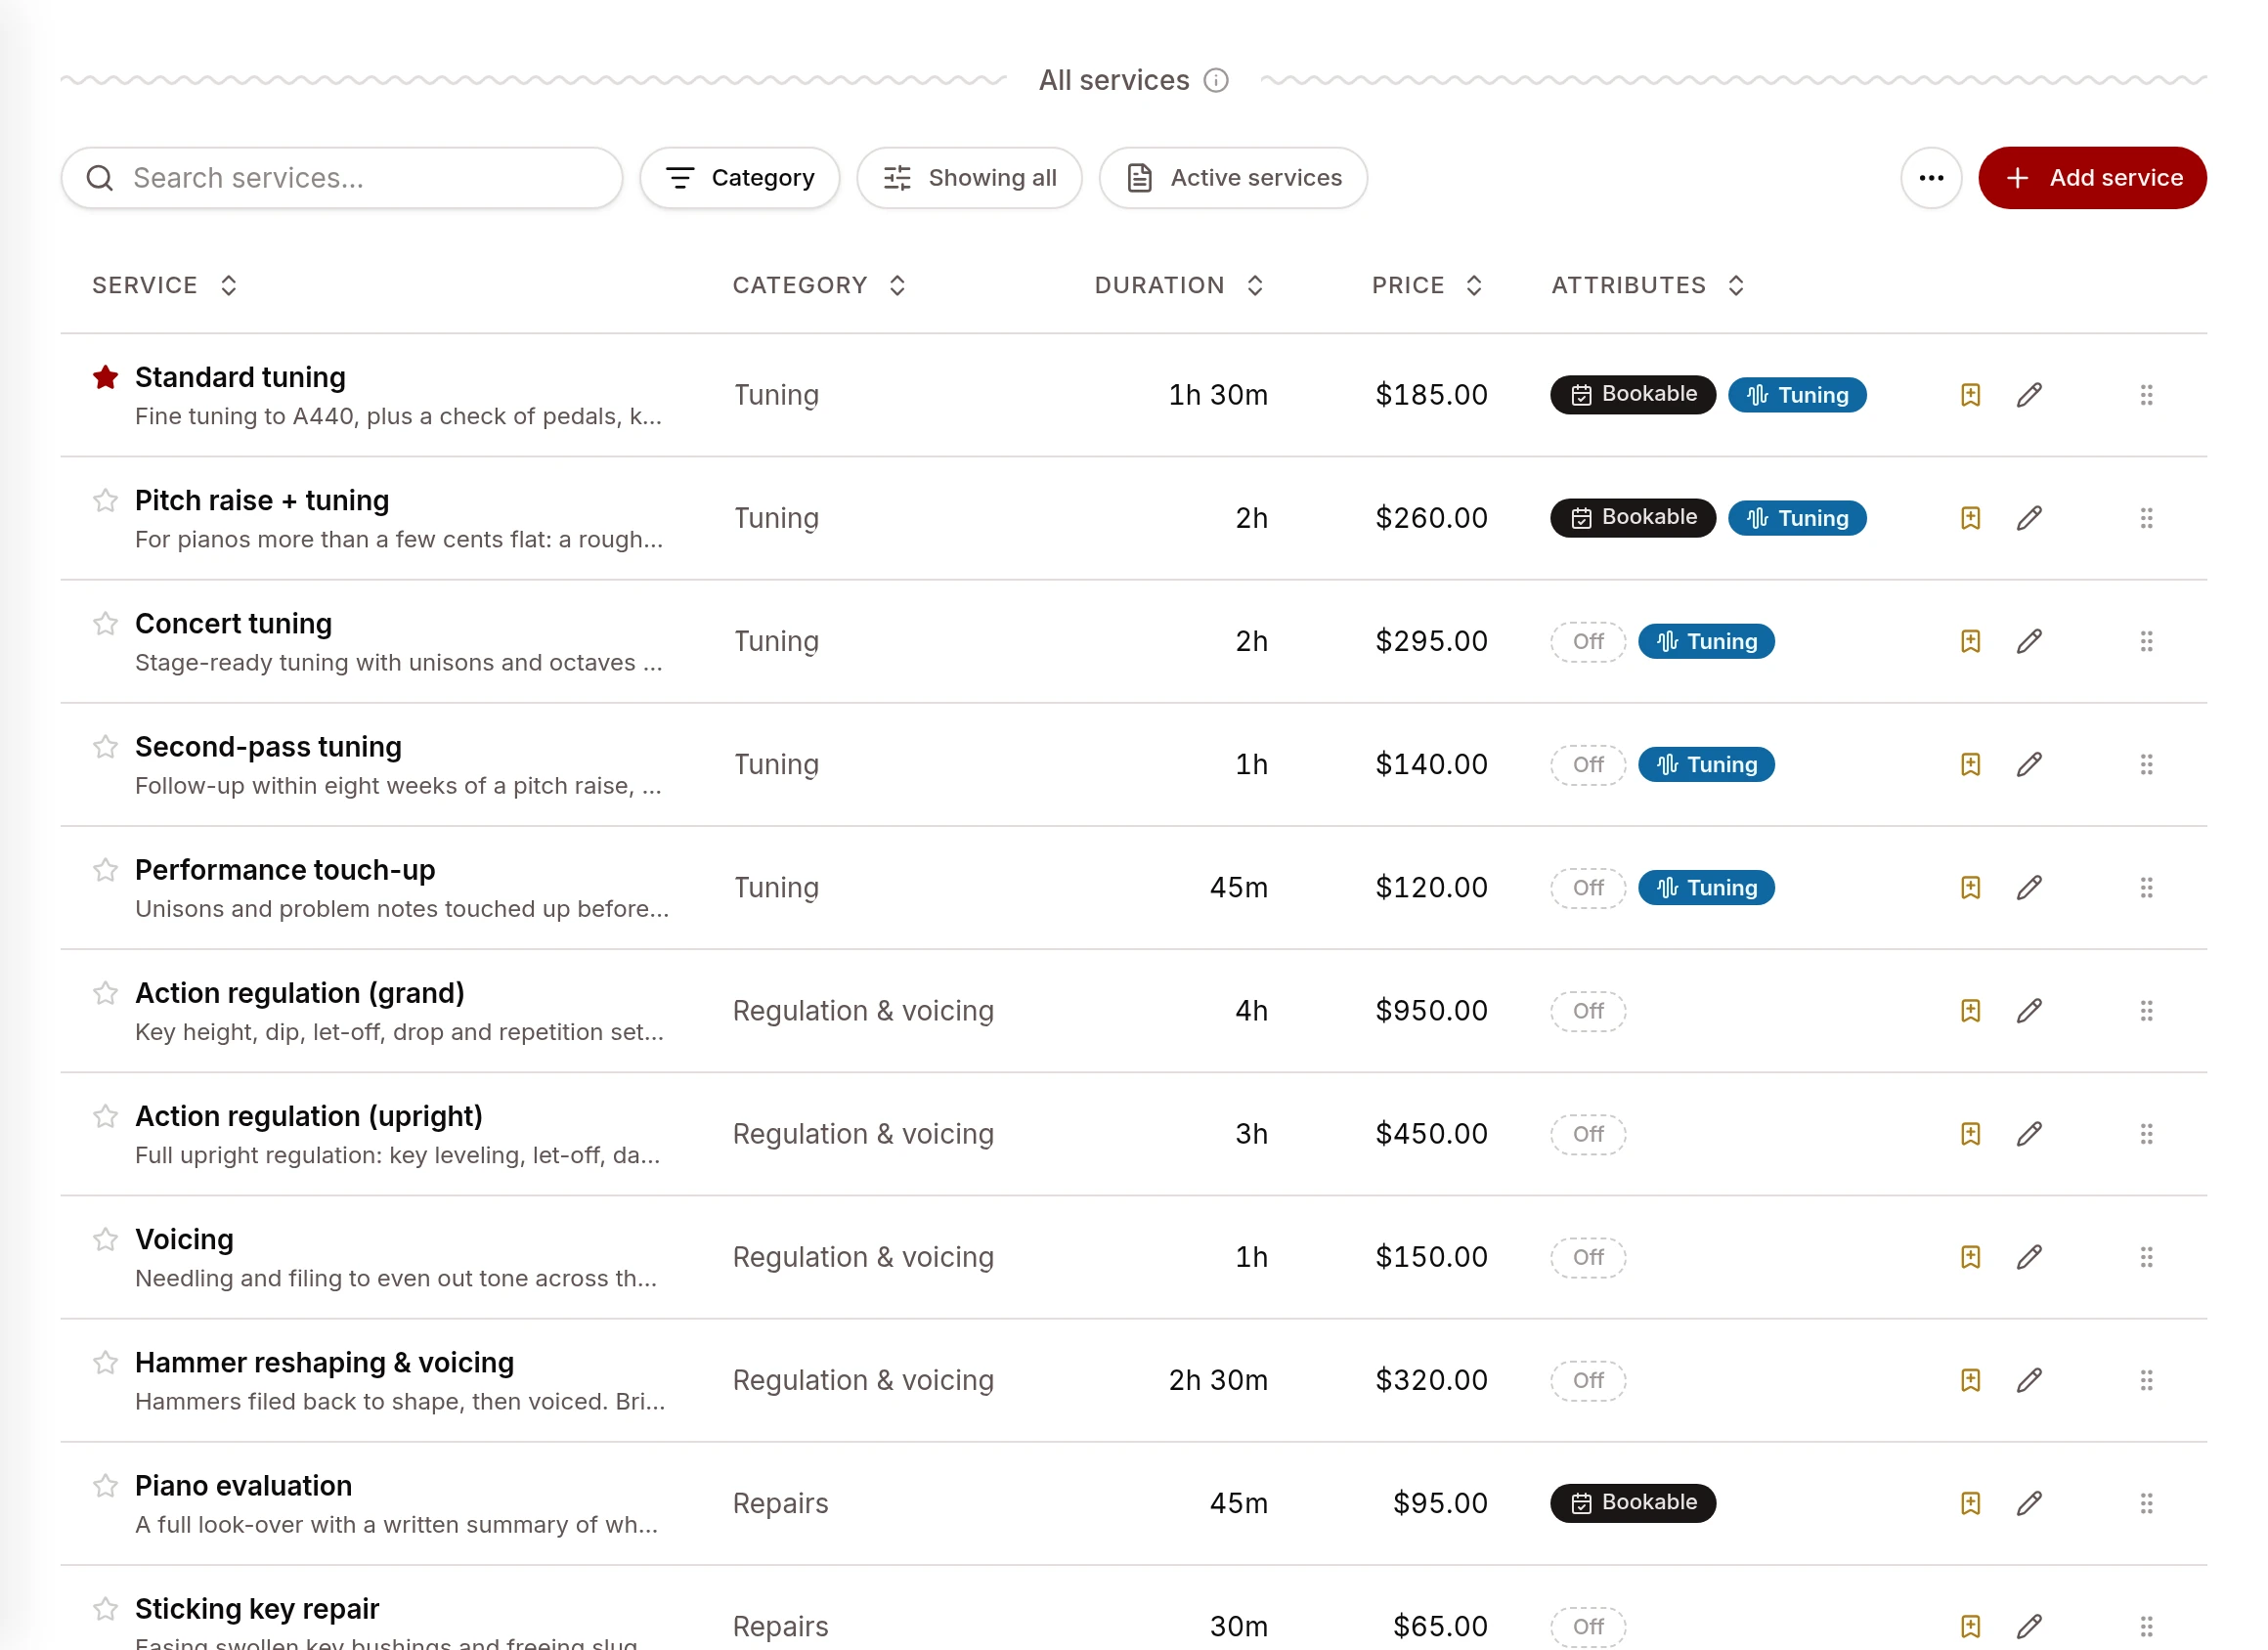Click the $950.00 price cell
Image resolution: width=2268 pixels, height=1650 pixels.
click(1431, 1010)
